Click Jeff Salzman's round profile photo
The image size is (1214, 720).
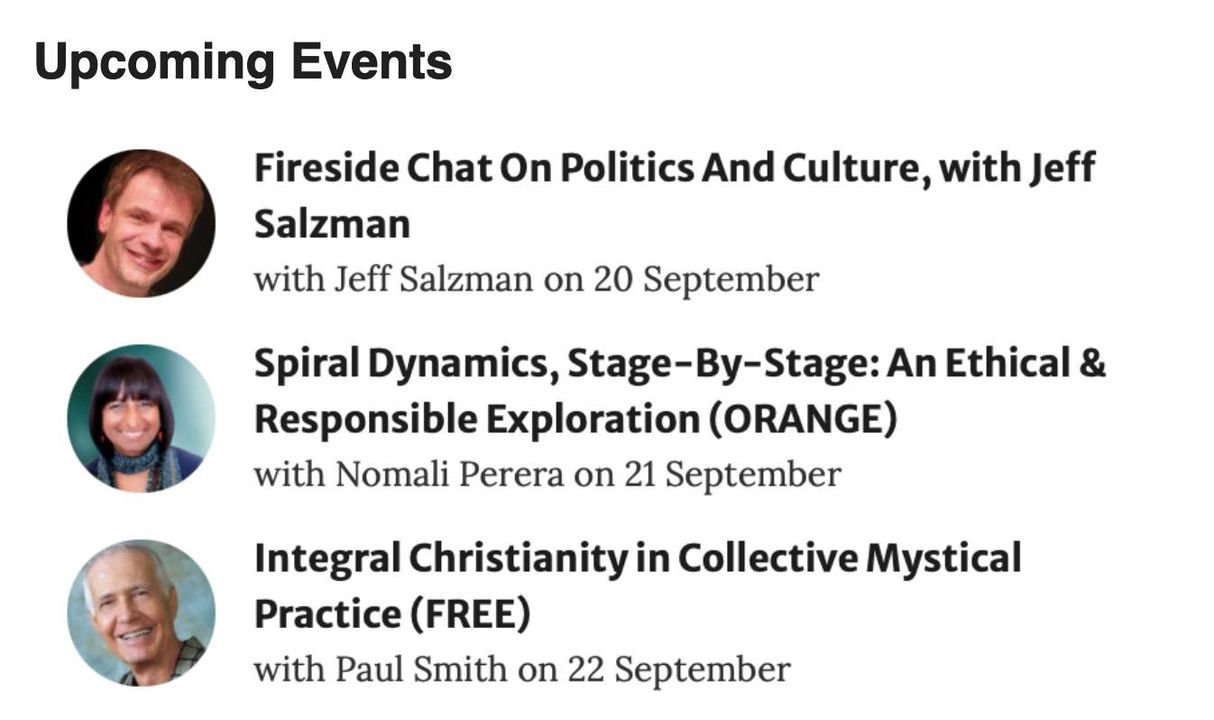click(x=141, y=223)
